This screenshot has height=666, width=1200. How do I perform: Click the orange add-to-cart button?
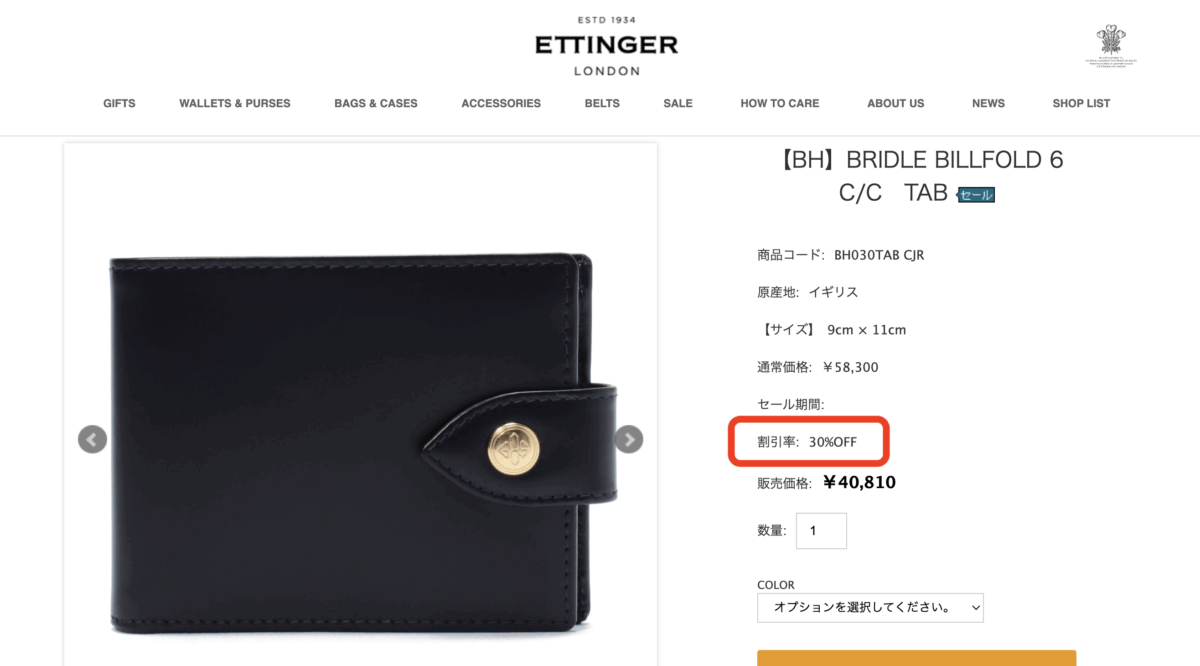point(916,658)
